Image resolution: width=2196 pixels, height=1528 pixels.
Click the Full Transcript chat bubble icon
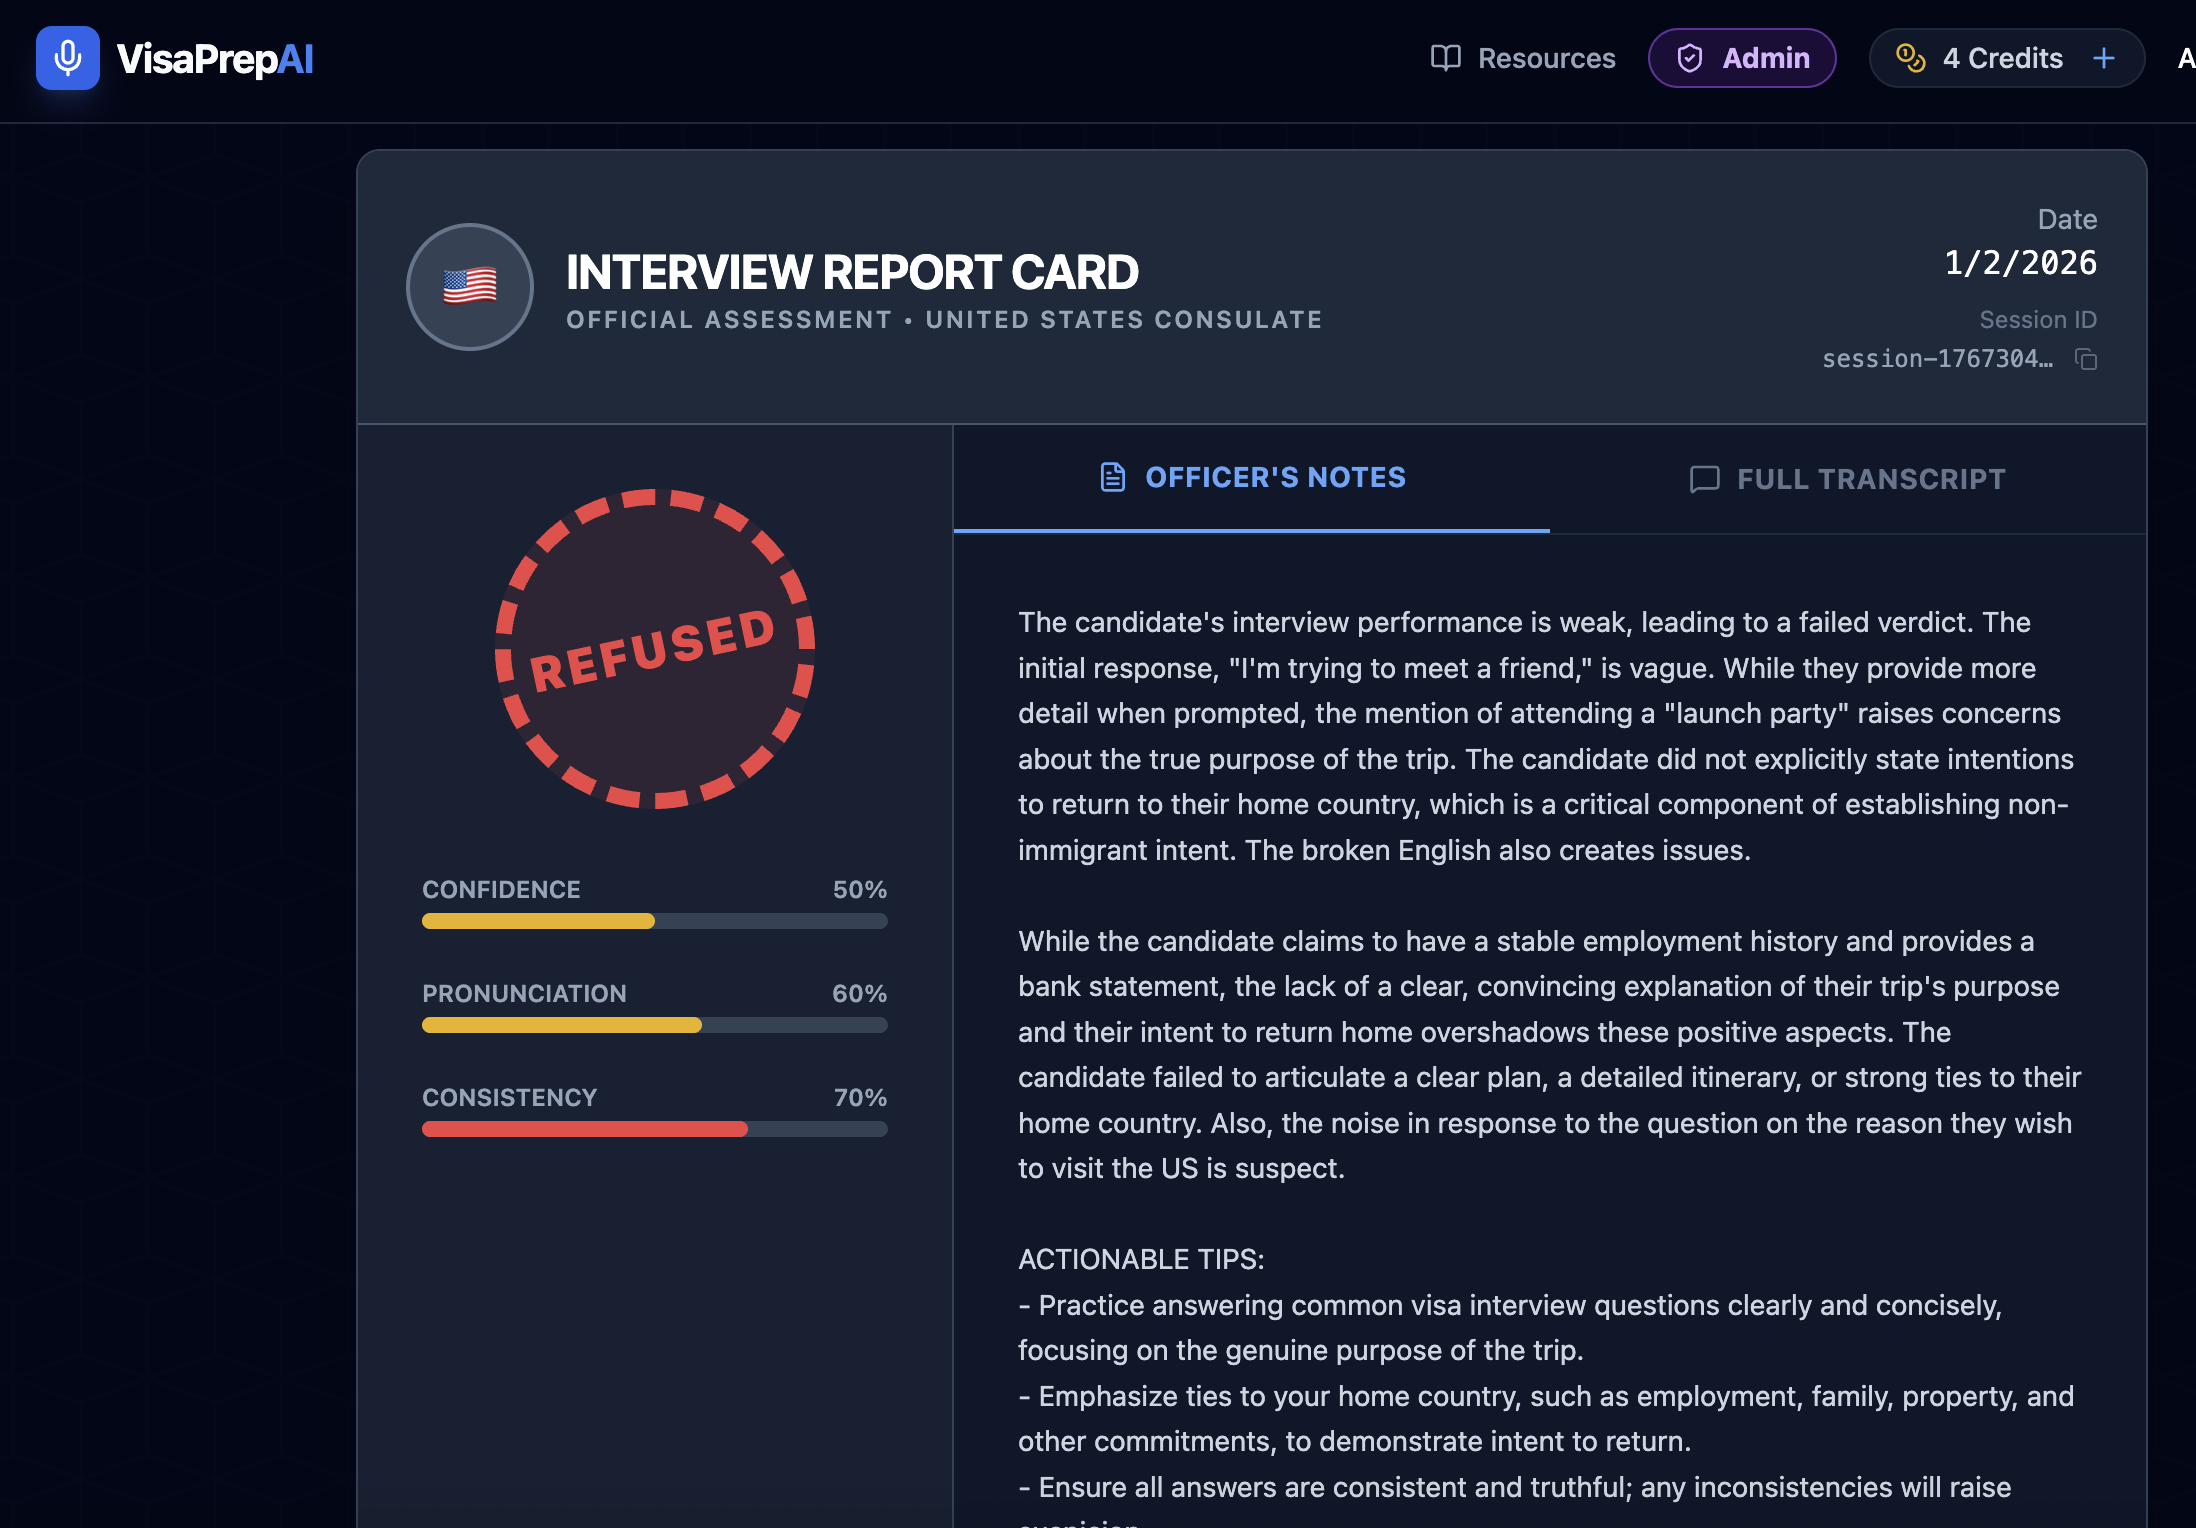pyautogui.click(x=1704, y=479)
